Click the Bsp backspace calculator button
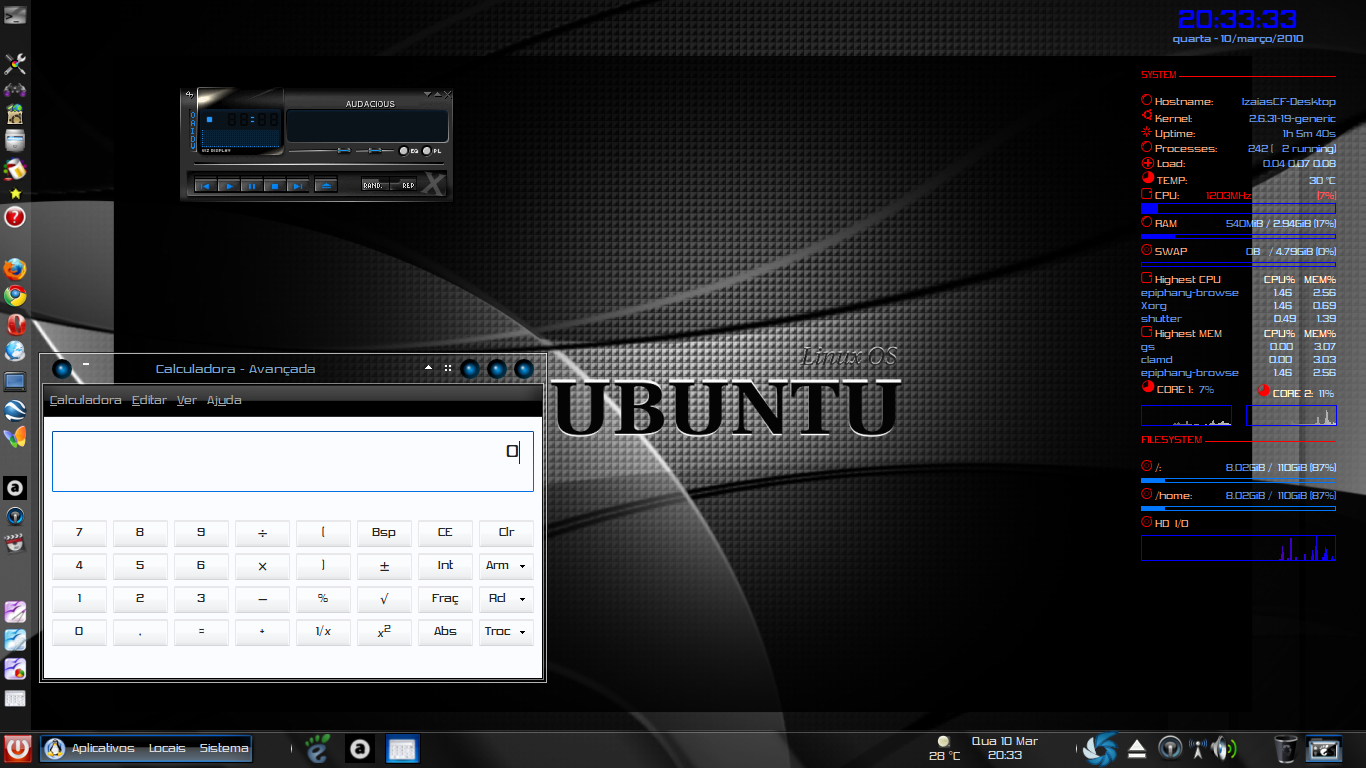 point(384,533)
